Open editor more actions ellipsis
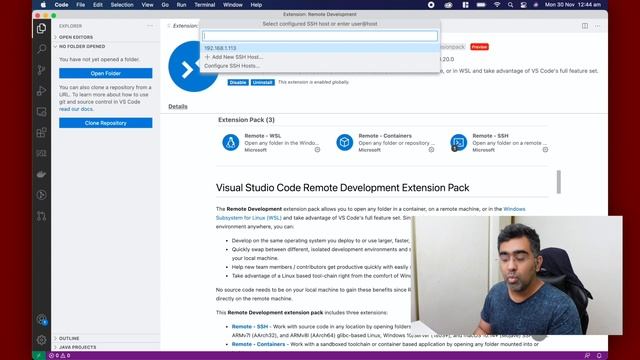Image resolution: width=640 pixels, height=360 pixels. coord(598,26)
